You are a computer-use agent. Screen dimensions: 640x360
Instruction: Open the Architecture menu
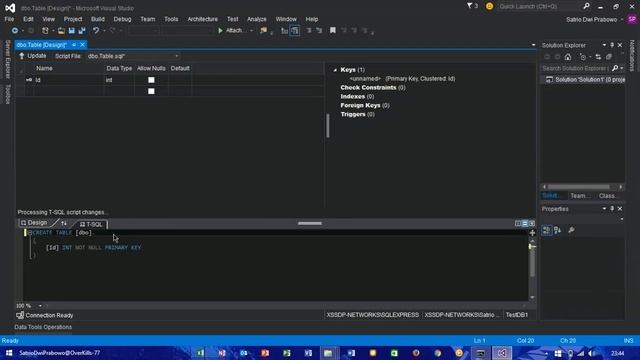202,19
